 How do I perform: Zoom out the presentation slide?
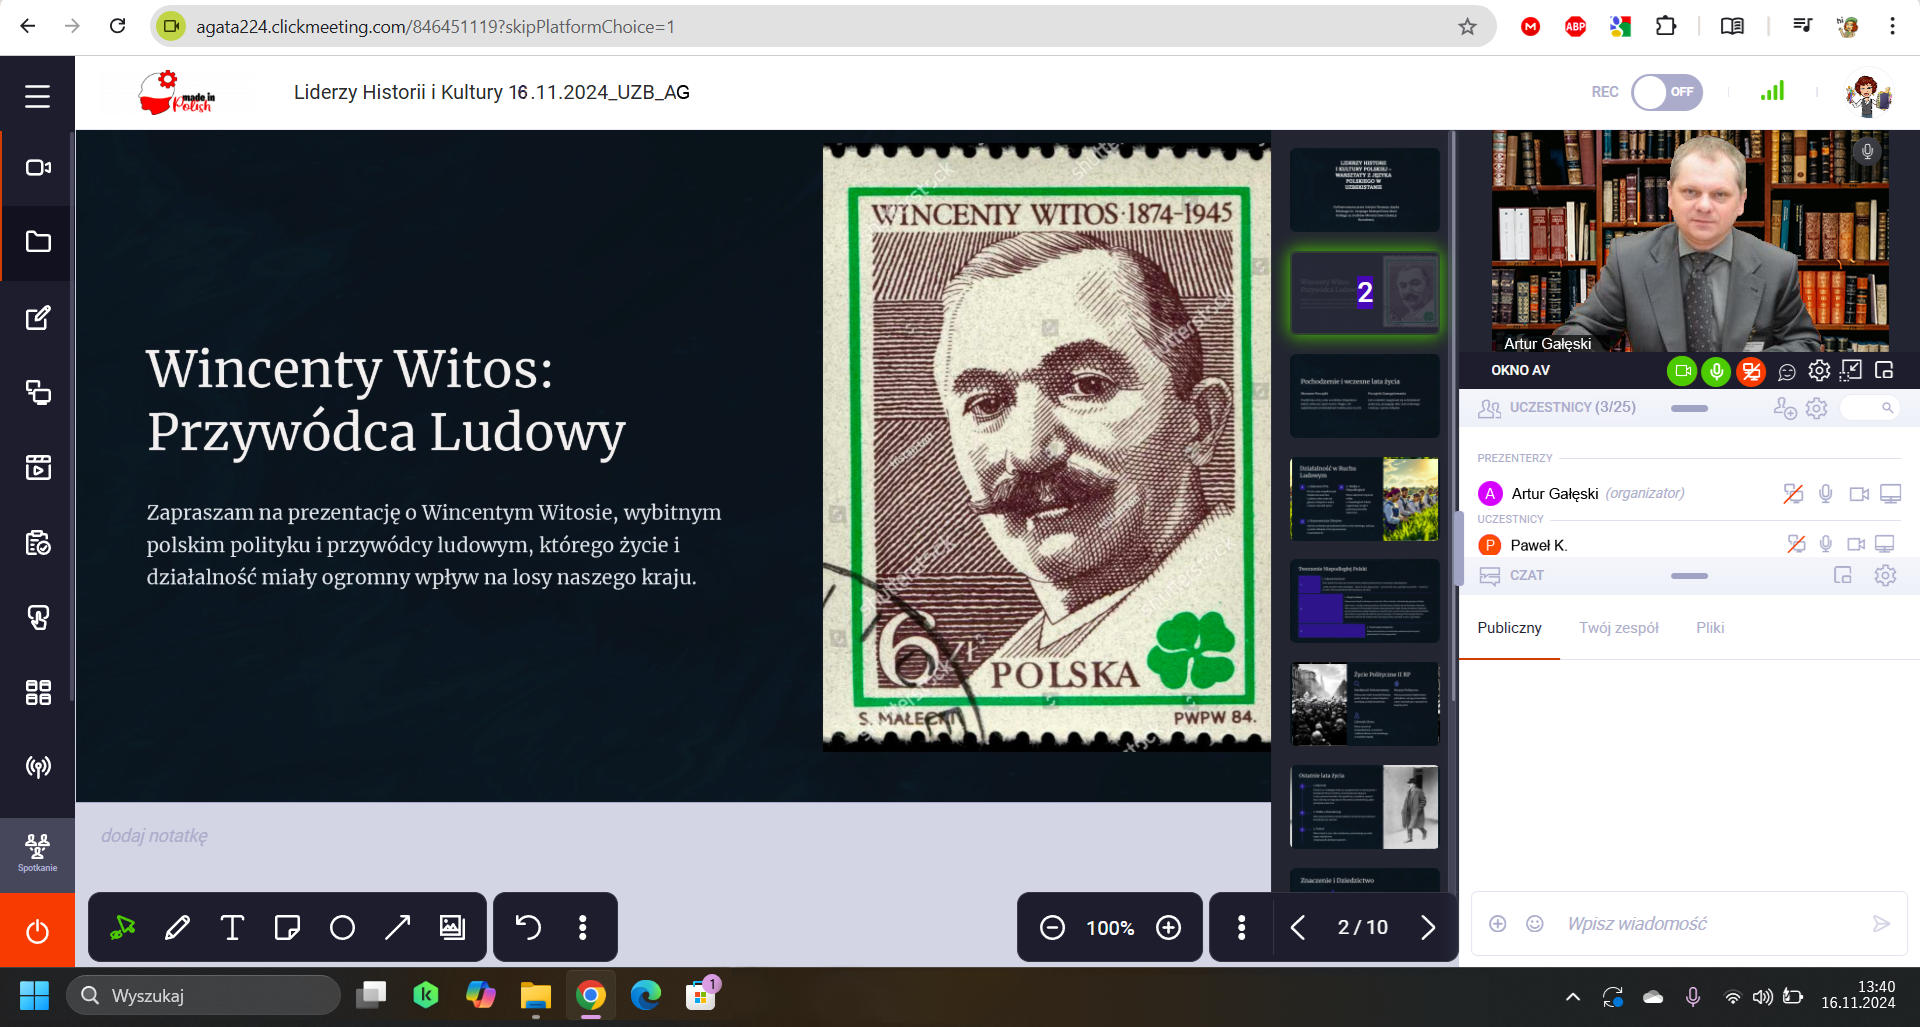point(1052,927)
